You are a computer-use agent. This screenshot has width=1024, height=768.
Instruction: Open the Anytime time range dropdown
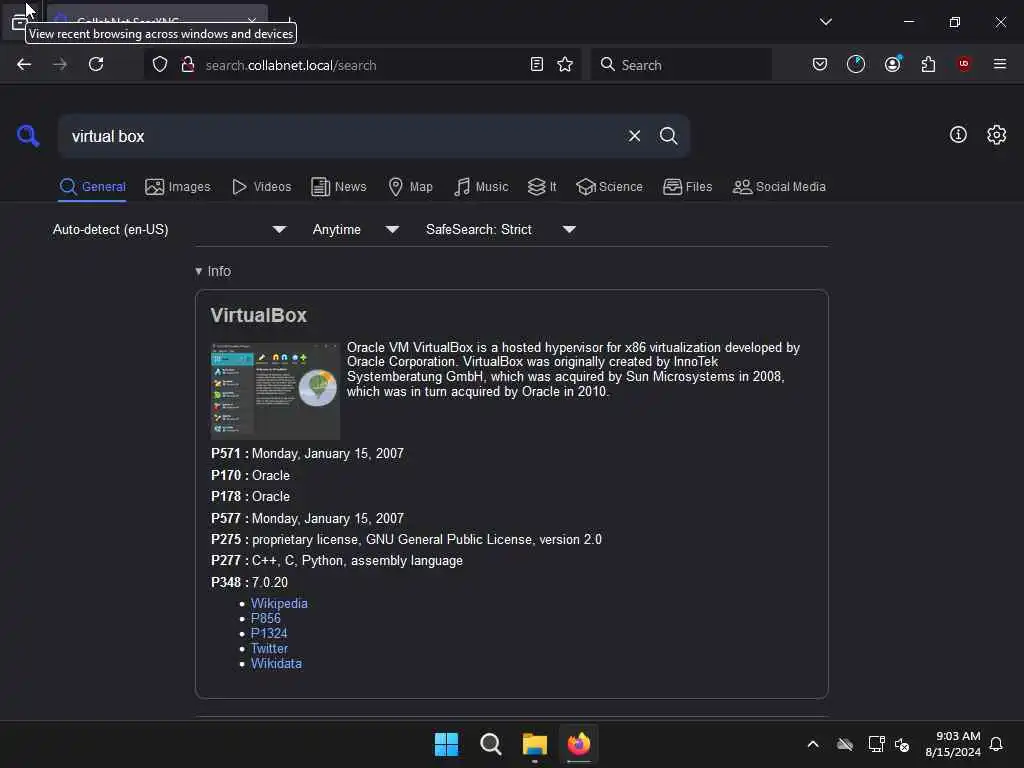tap(356, 229)
